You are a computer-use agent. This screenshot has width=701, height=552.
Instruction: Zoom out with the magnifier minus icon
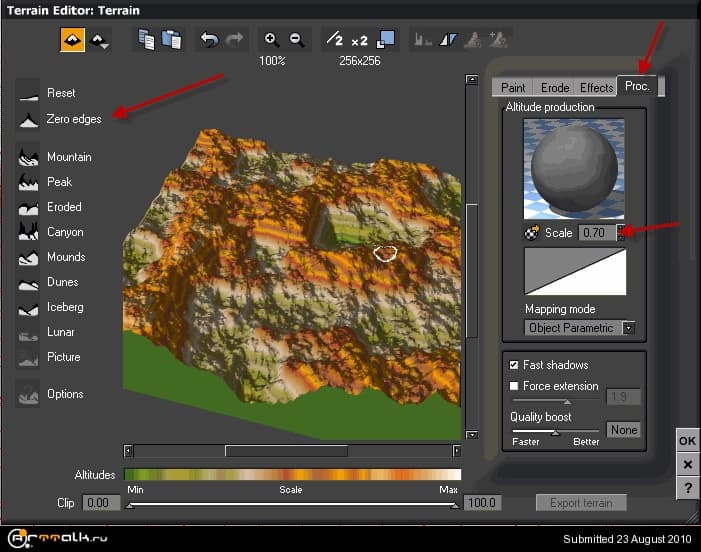pyautogui.click(x=297, y=40)
